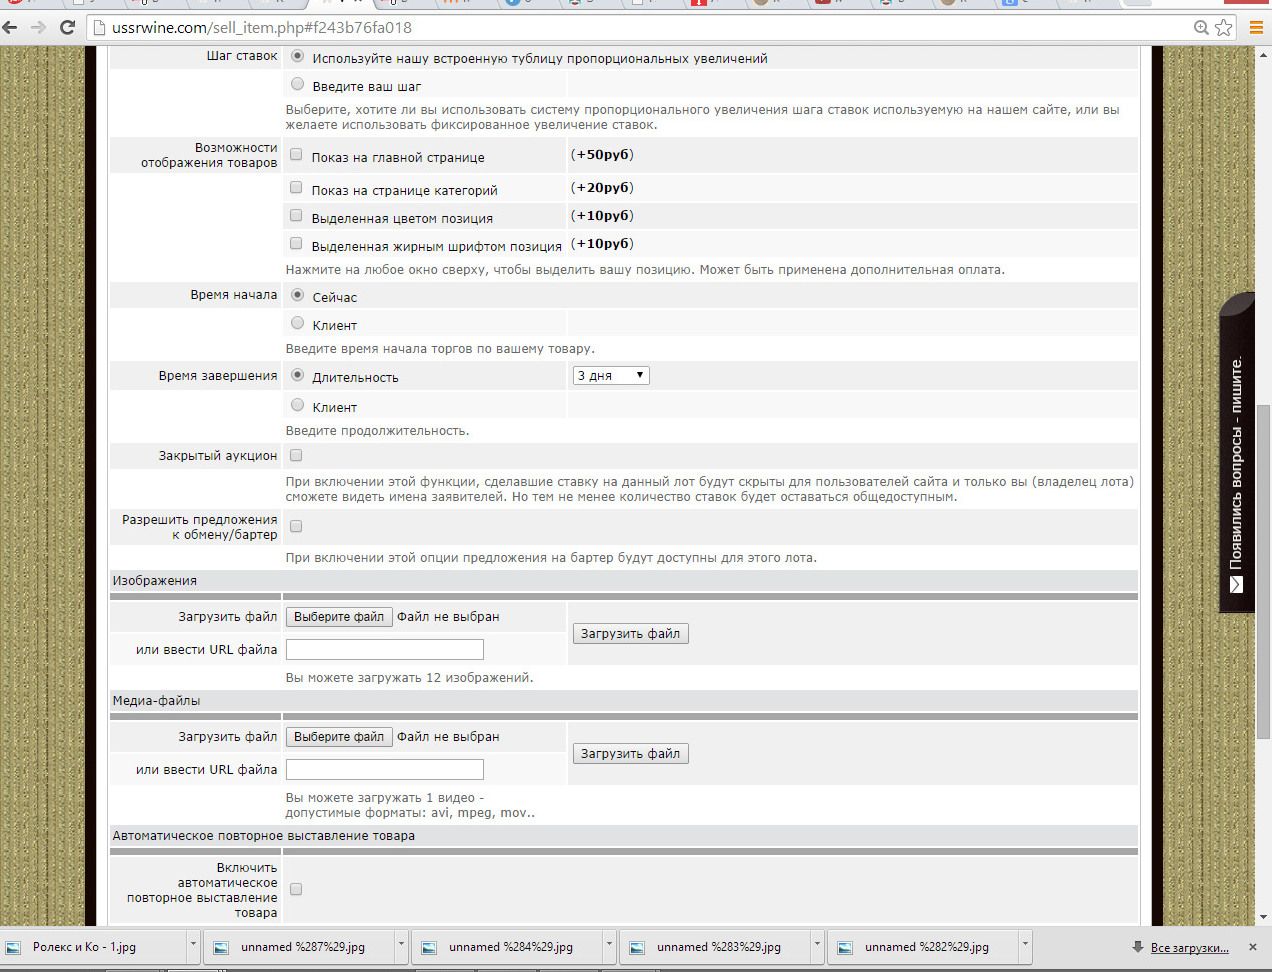The image size is (1272, 972).
Task: Select 'Введите ваш шаг' radio button
Action: tap(297, 85)
